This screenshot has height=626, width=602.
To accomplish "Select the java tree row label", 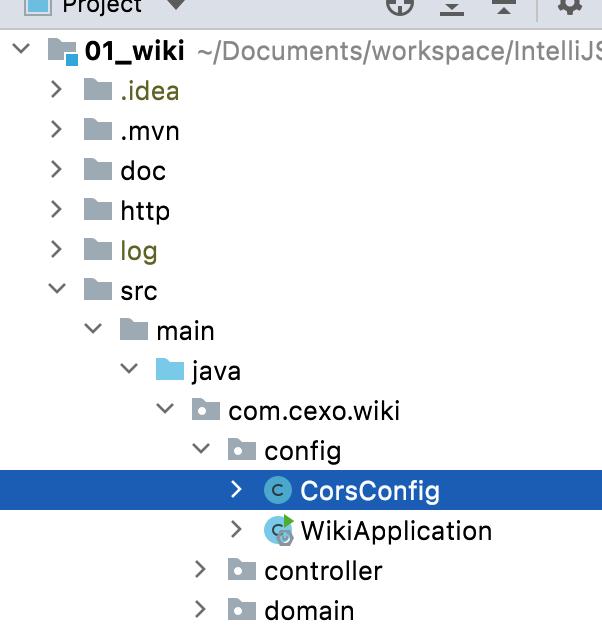I will click(x=216, y=371).
